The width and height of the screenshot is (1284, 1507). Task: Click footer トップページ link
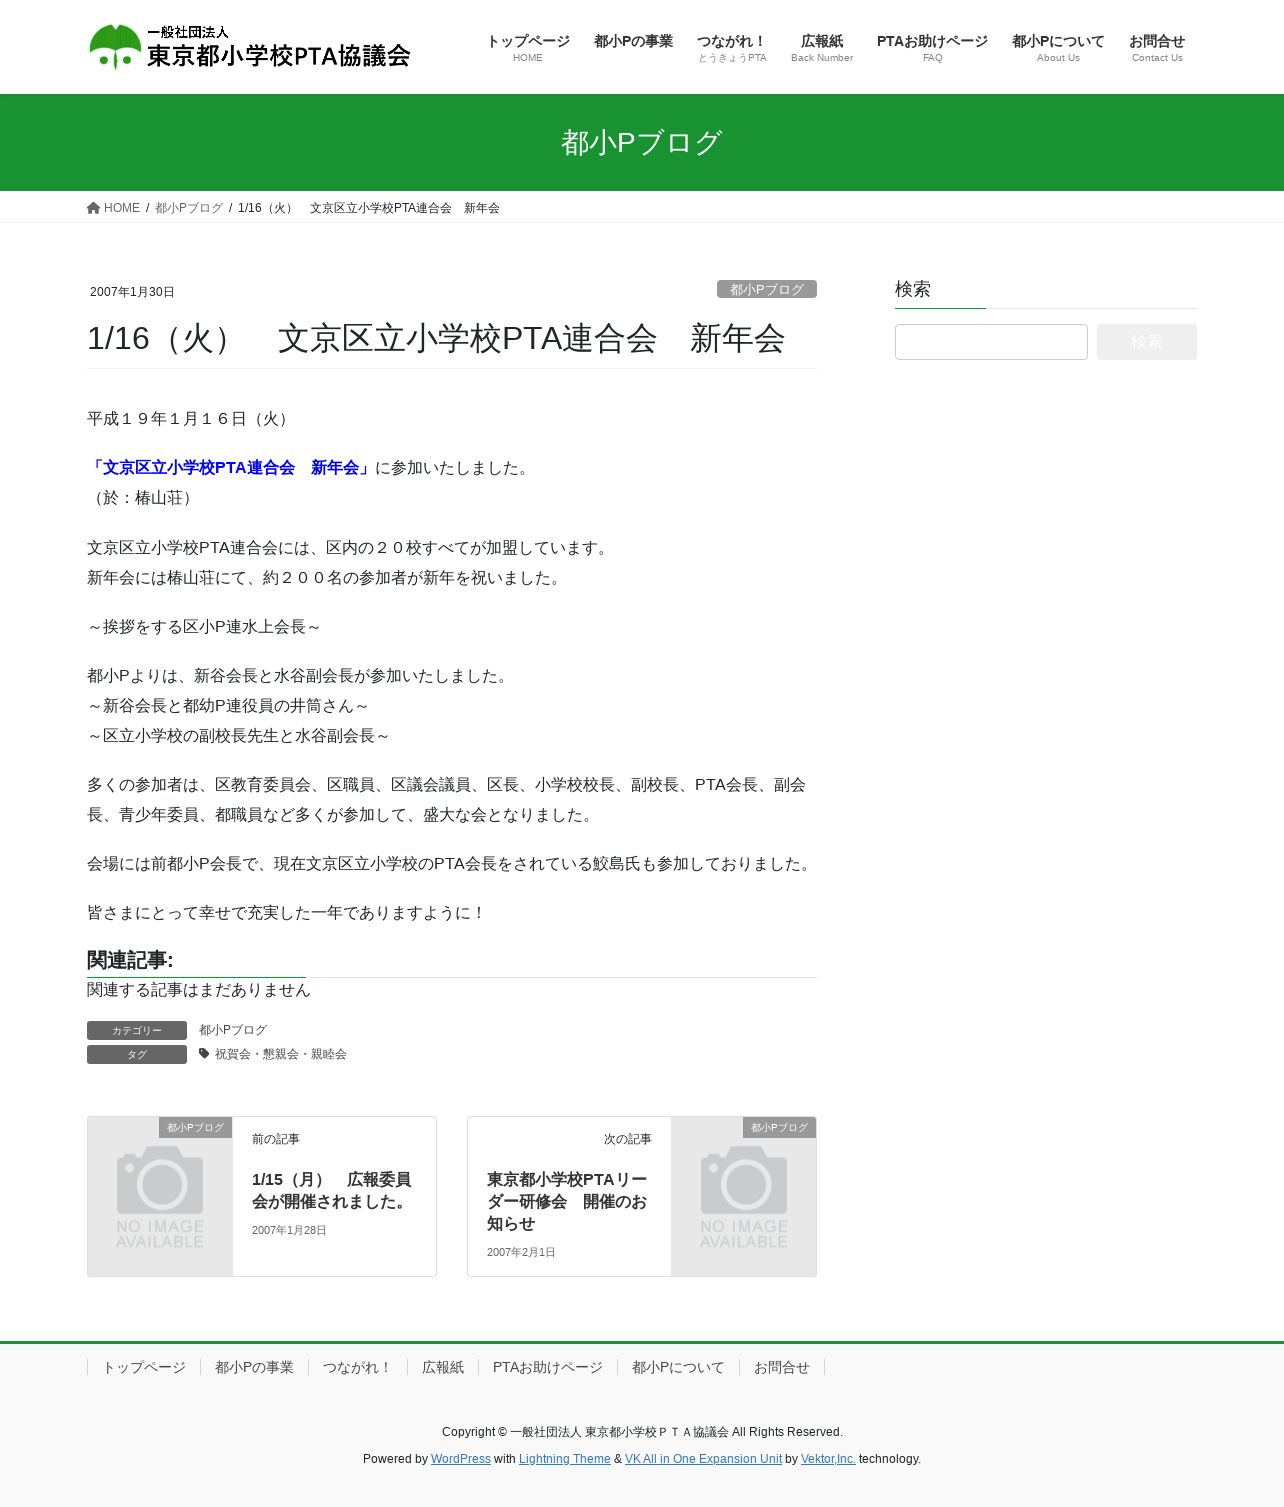(x=144, y=1367)
